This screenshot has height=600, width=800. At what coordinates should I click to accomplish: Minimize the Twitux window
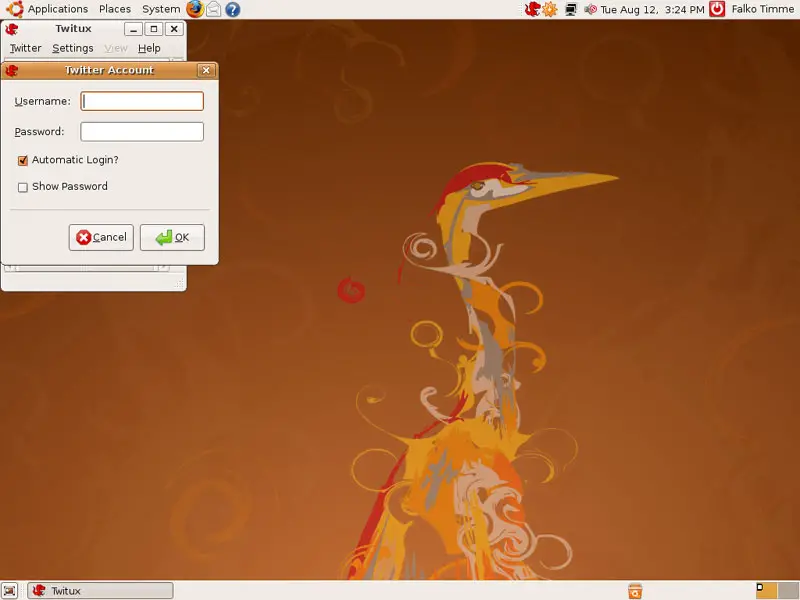(x=133, y=29)
